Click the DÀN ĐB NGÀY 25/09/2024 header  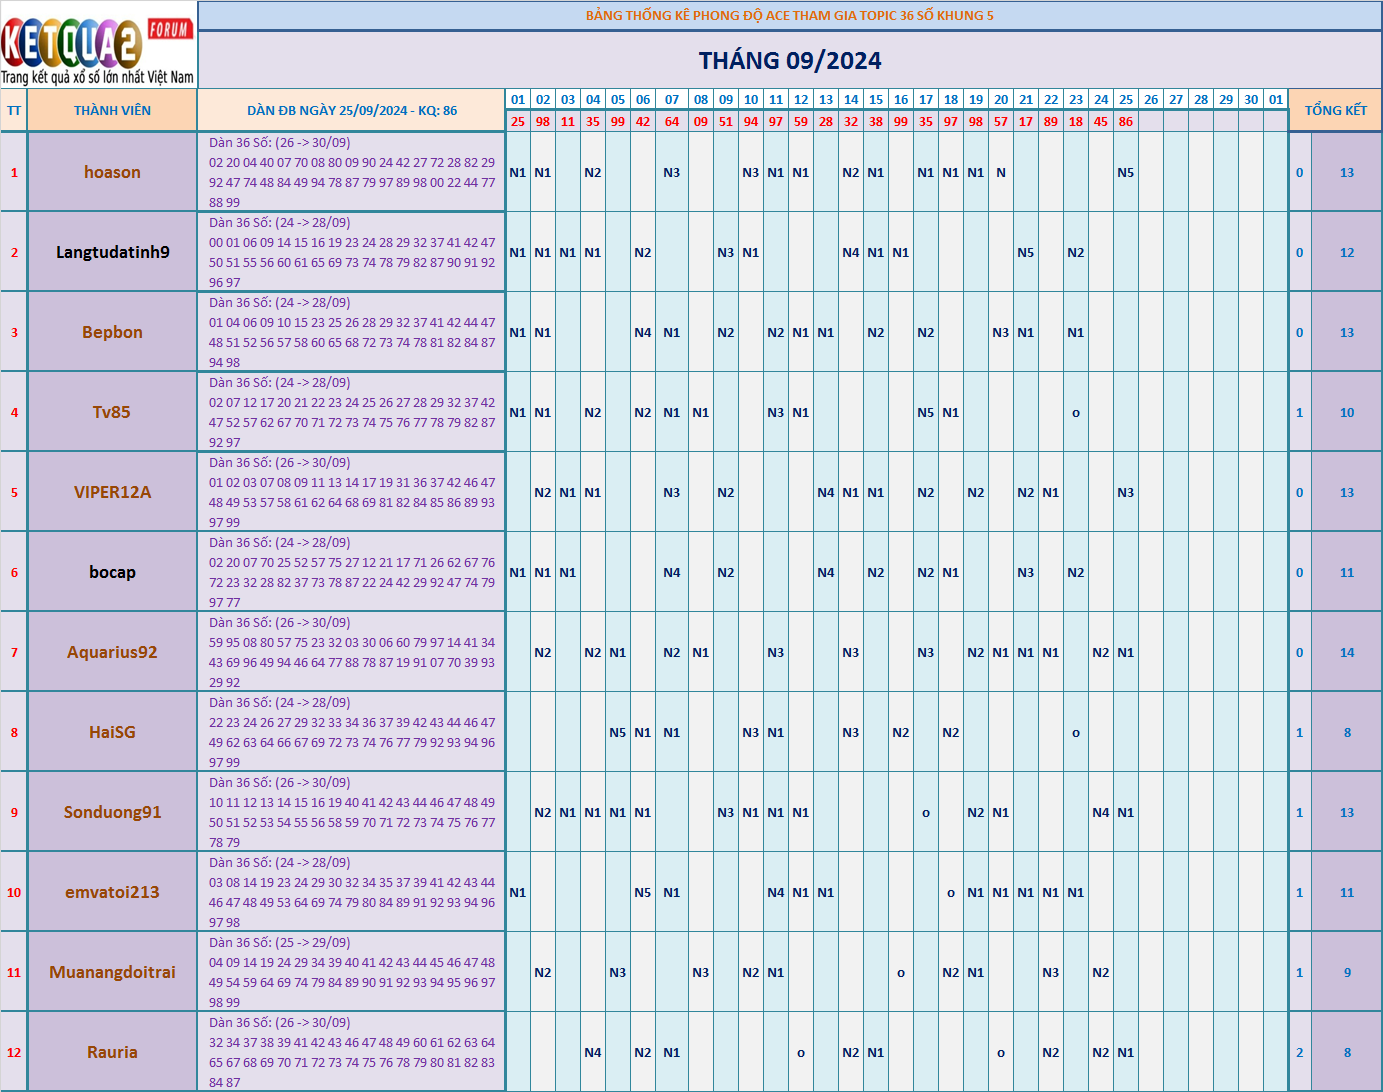tap(351, 110)
